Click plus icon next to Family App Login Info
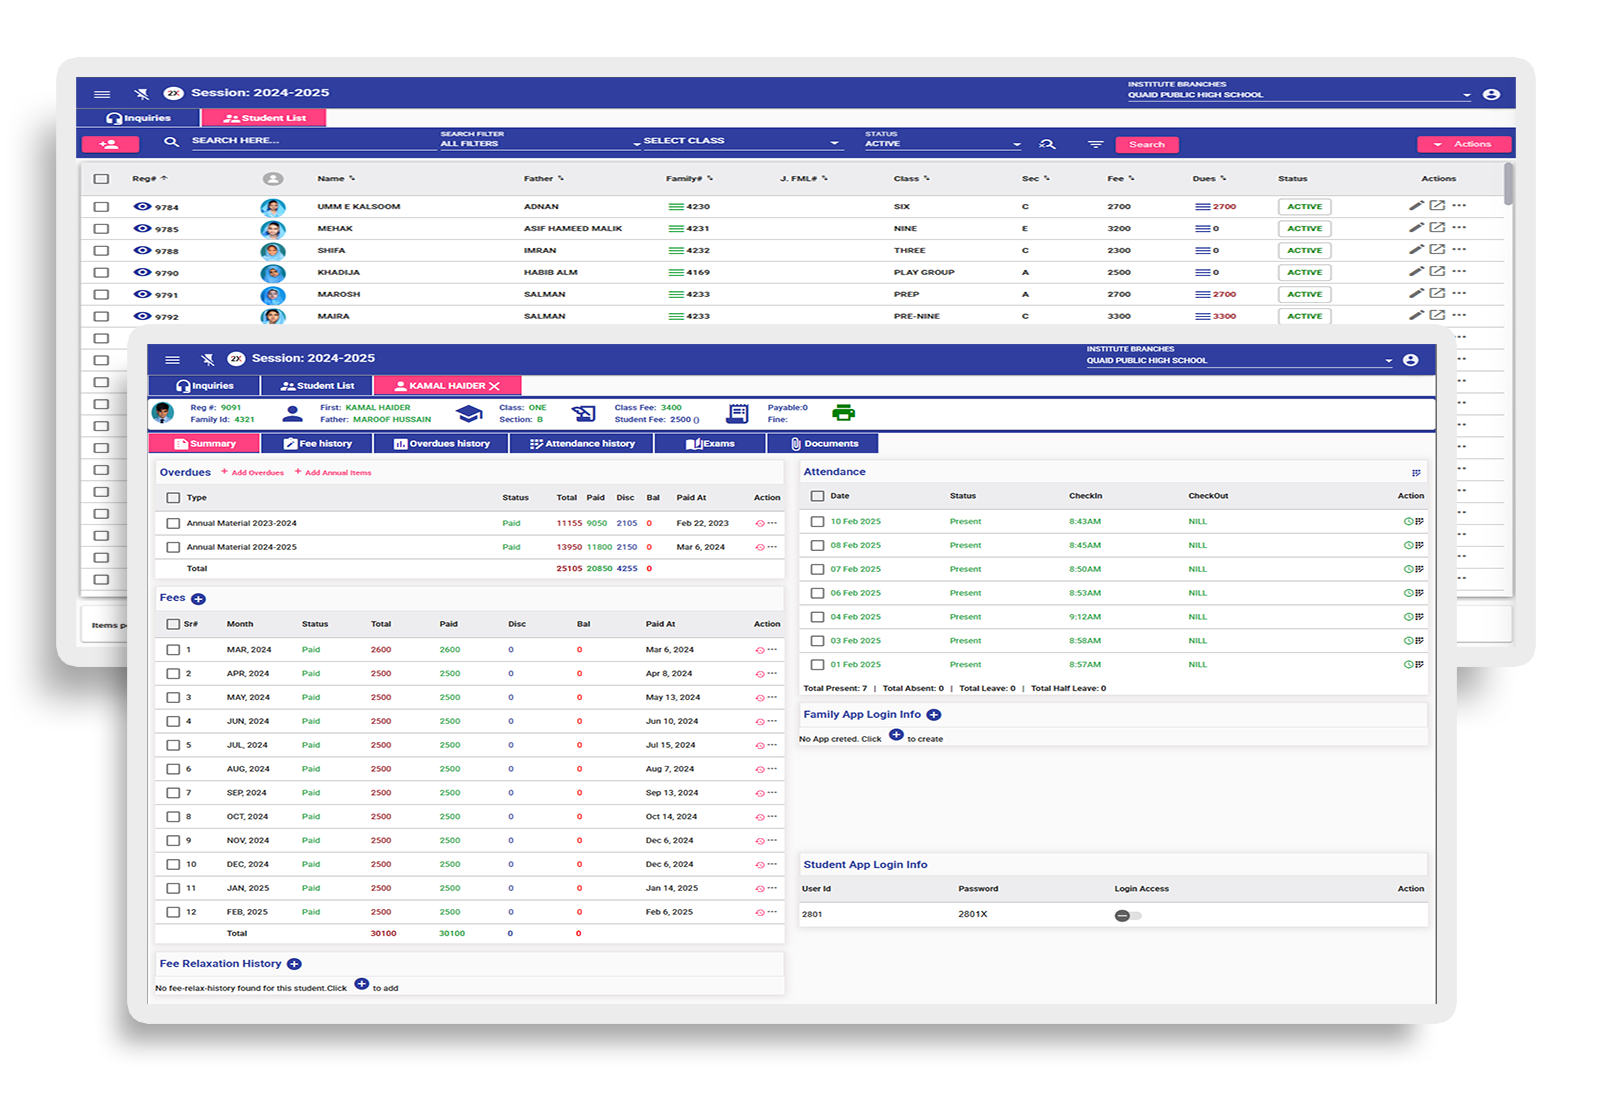Image resolution: width=1600 pixels, height=1108 pixels. (934, 715)
